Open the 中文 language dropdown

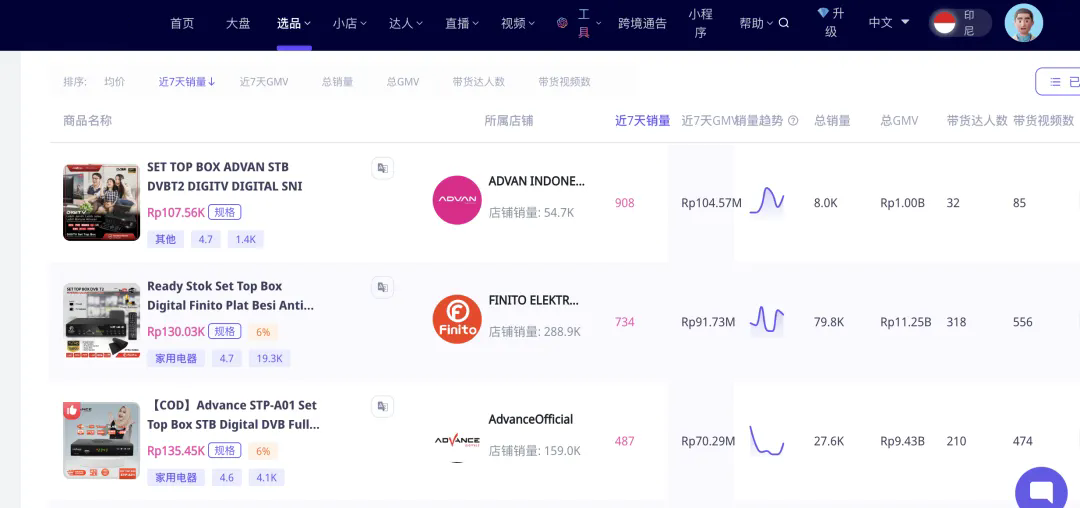889,23
